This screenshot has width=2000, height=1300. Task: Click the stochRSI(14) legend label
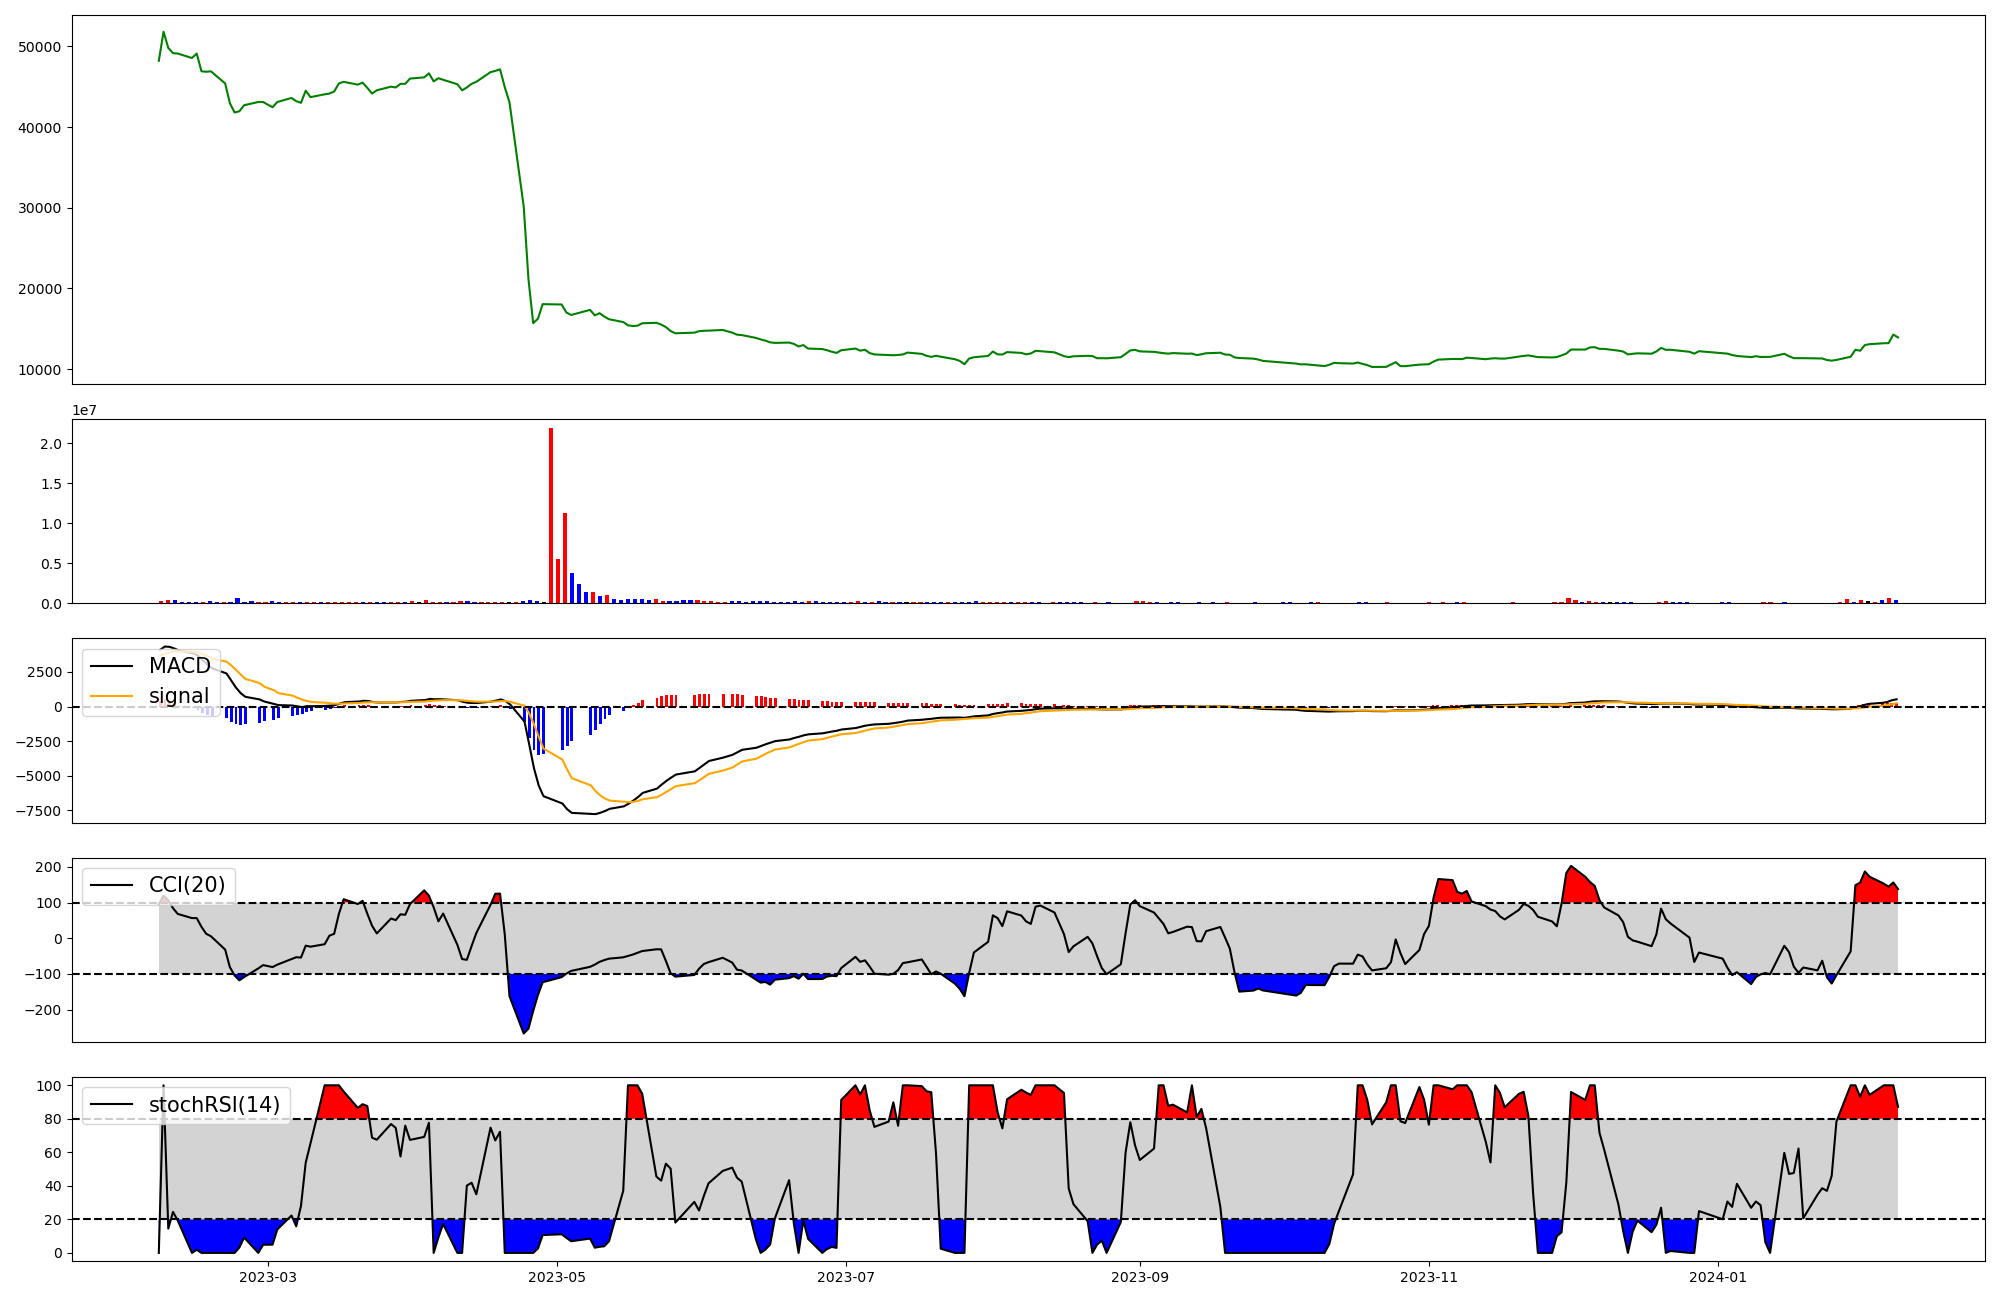pyautogui.click(x=213, y=1105)
